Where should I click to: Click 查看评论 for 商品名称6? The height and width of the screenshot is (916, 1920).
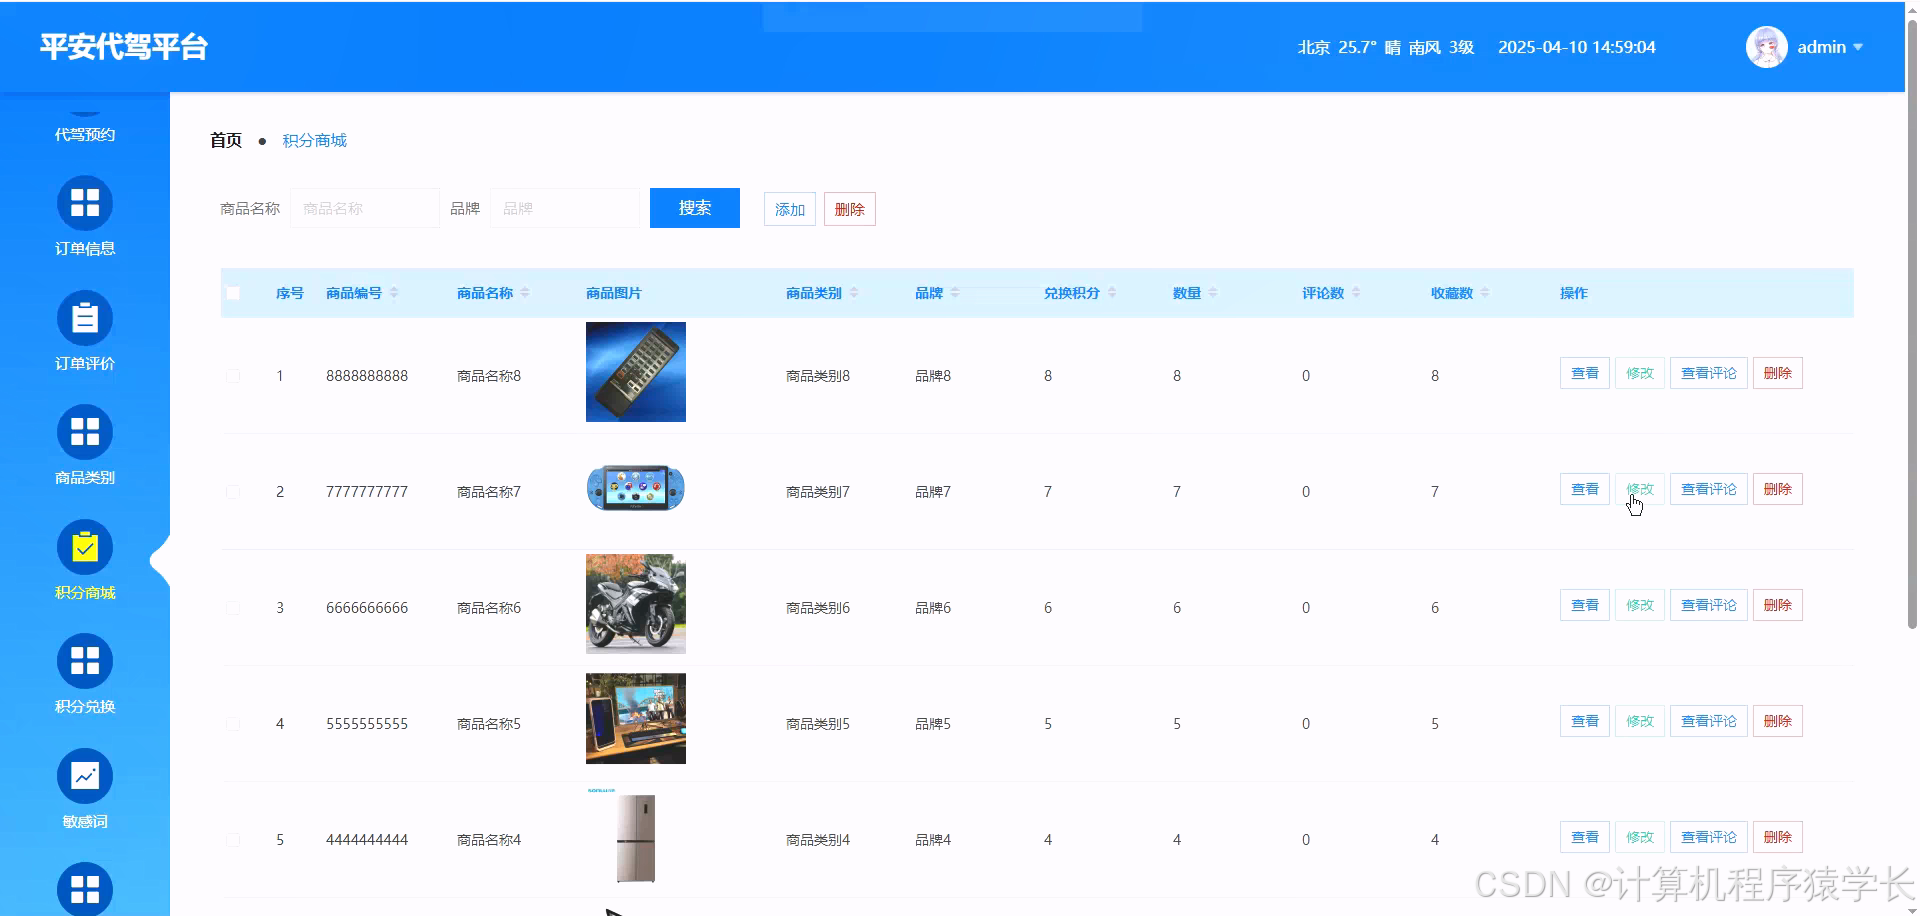[x=1709, y=605]
